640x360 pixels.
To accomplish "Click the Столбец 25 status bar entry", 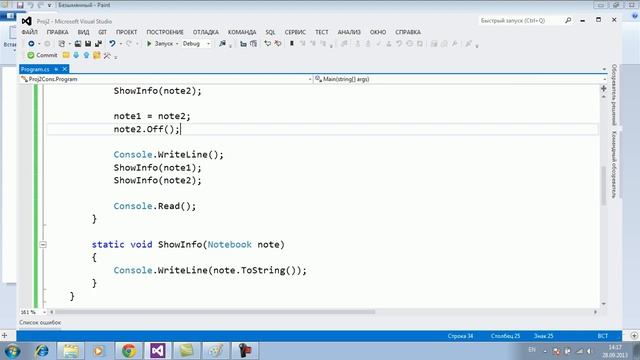I will 505,336.
